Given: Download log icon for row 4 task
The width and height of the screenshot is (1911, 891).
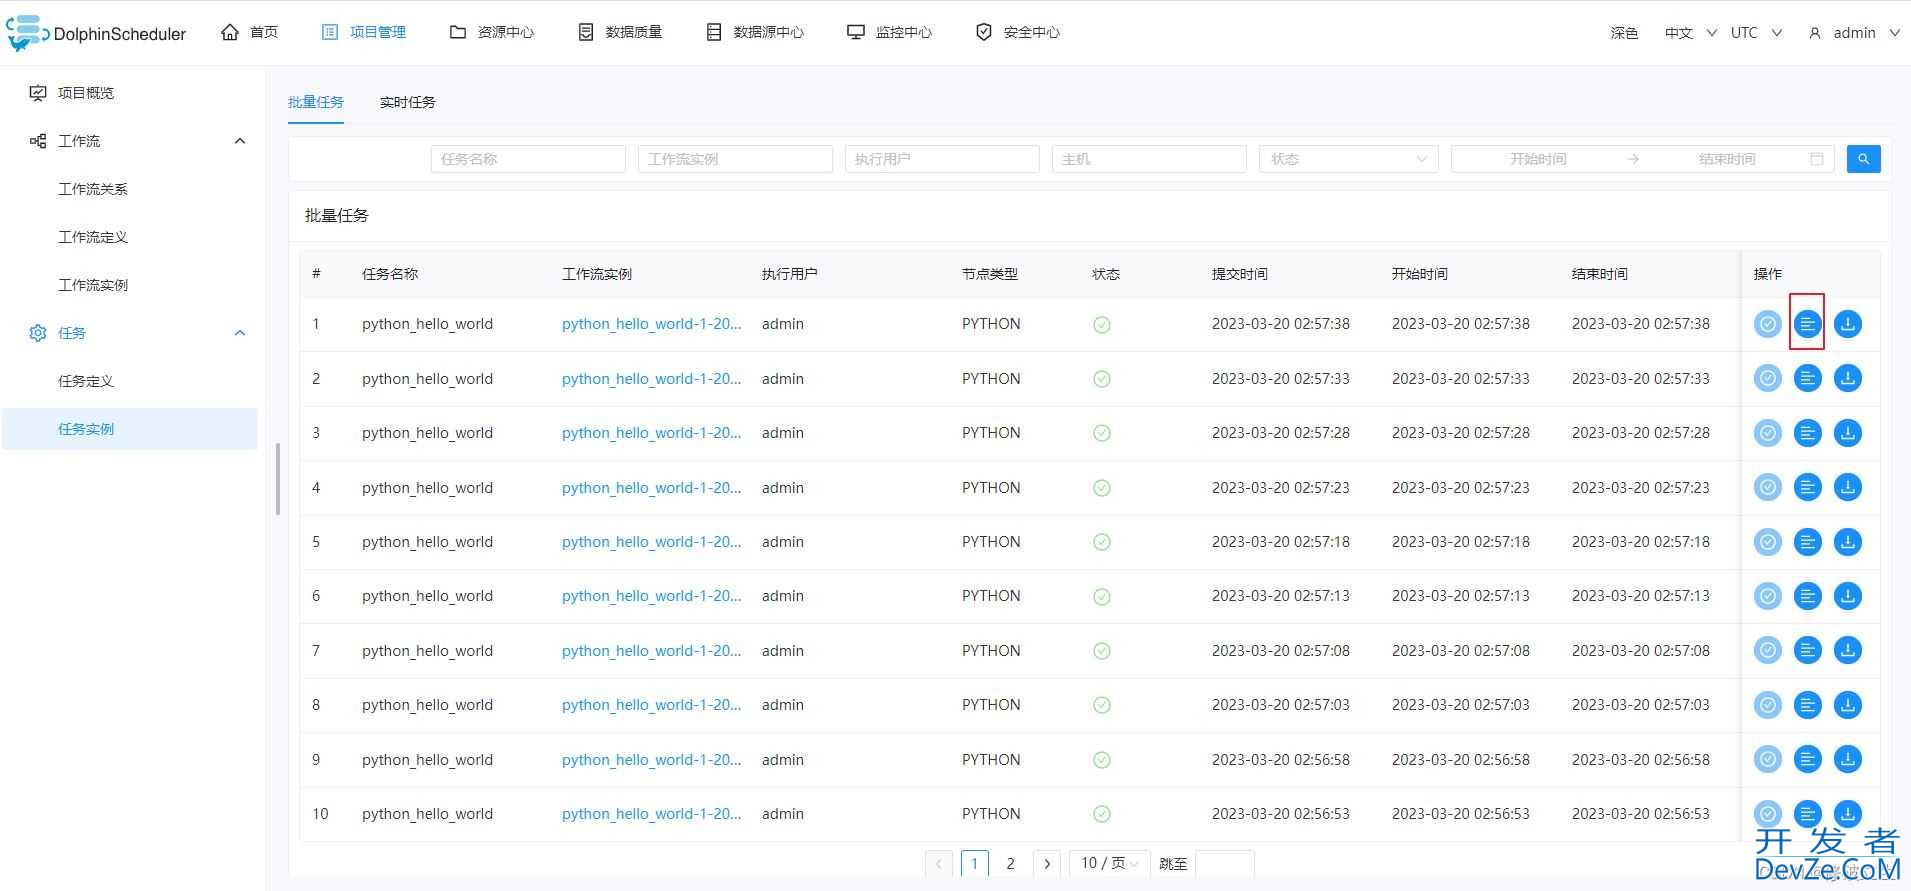Looking at the screenshot, I should (1848, 488).
